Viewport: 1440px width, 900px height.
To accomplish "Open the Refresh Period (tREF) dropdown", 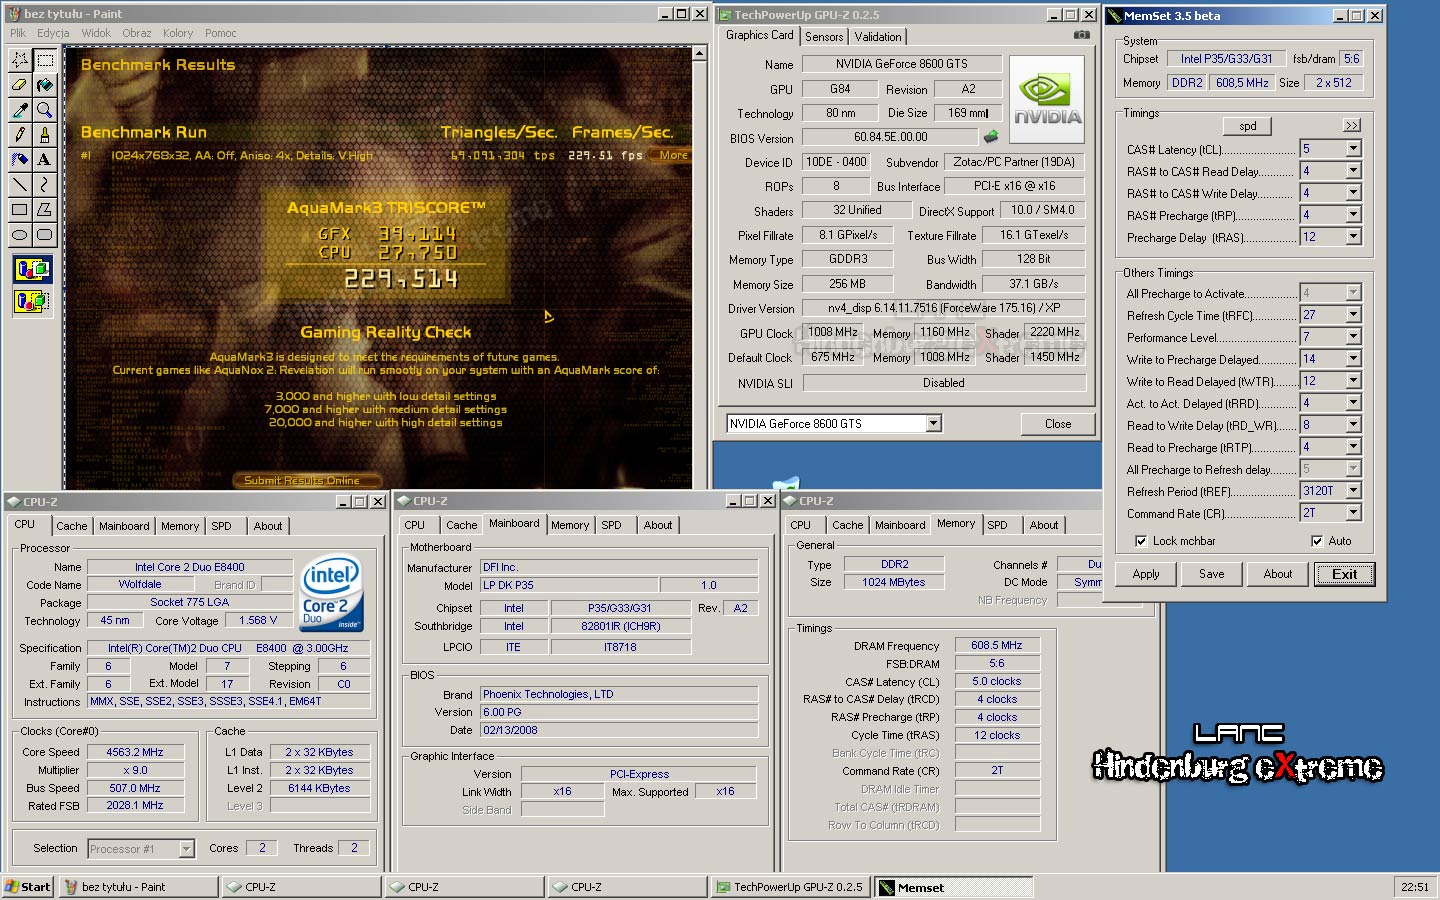I will (x=1353, y=491).
